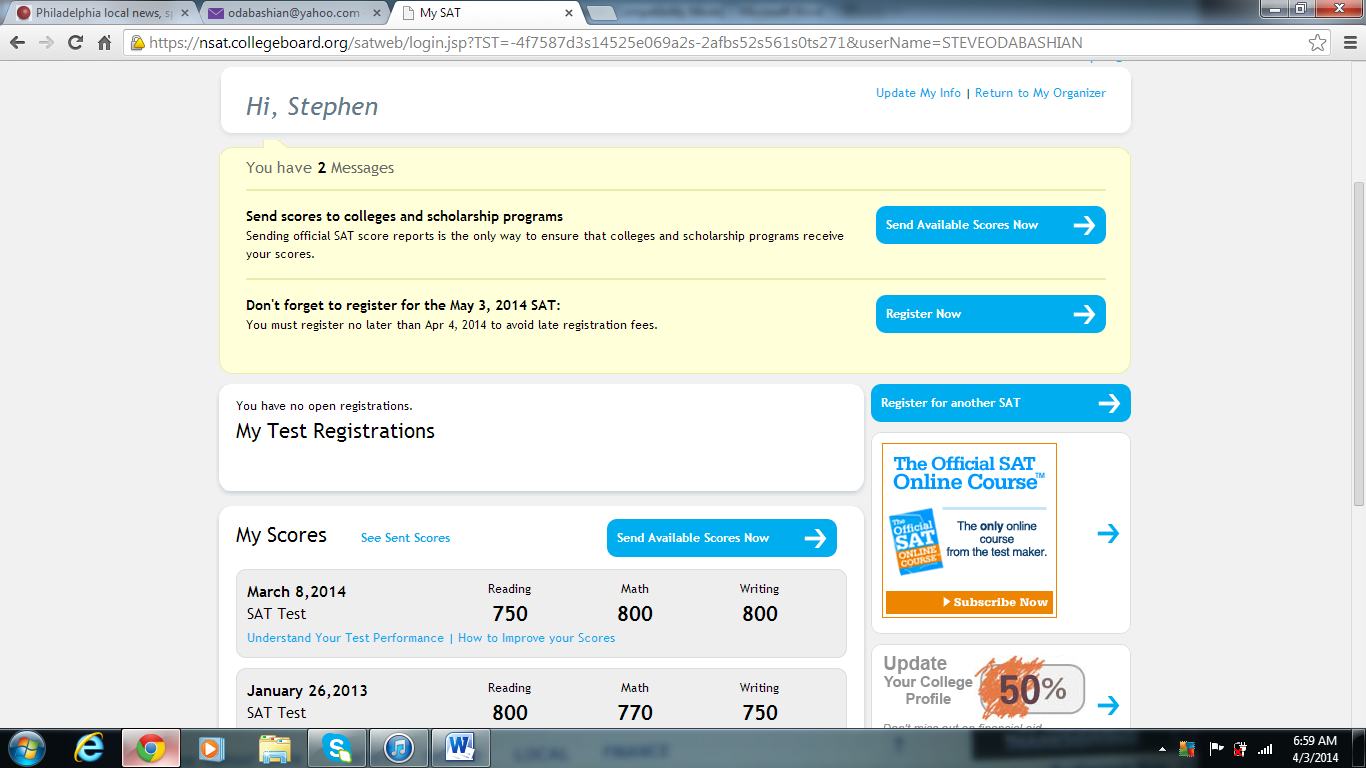This screenshot has height=768, width=1366.
Task: Click the Chrome icon in the taskbar
Action: pyautogui.click(x=151, y=747)
